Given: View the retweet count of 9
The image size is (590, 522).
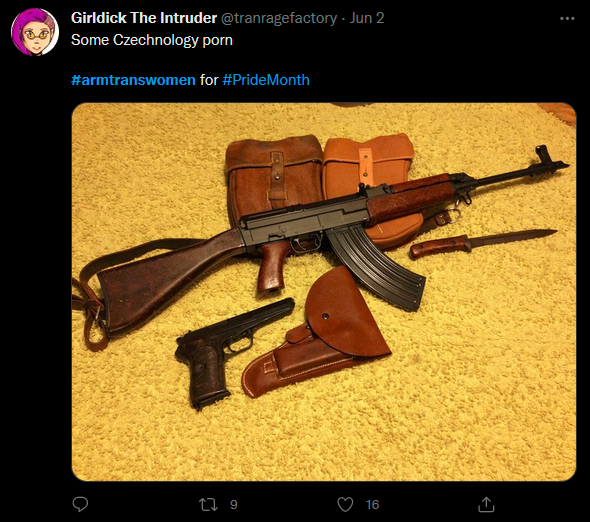Looking at the screenshot, I should click(x=234, y=505).
